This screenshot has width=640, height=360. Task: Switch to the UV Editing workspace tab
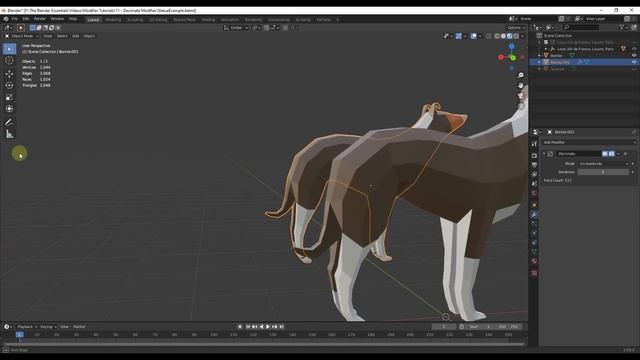pos(158,20)
